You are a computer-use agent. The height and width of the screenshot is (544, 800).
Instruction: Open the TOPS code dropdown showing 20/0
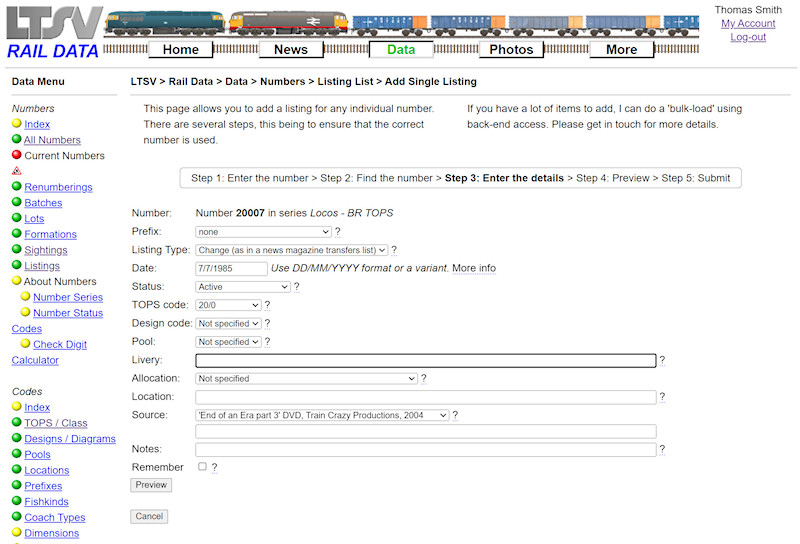click(x=228, y=305)
